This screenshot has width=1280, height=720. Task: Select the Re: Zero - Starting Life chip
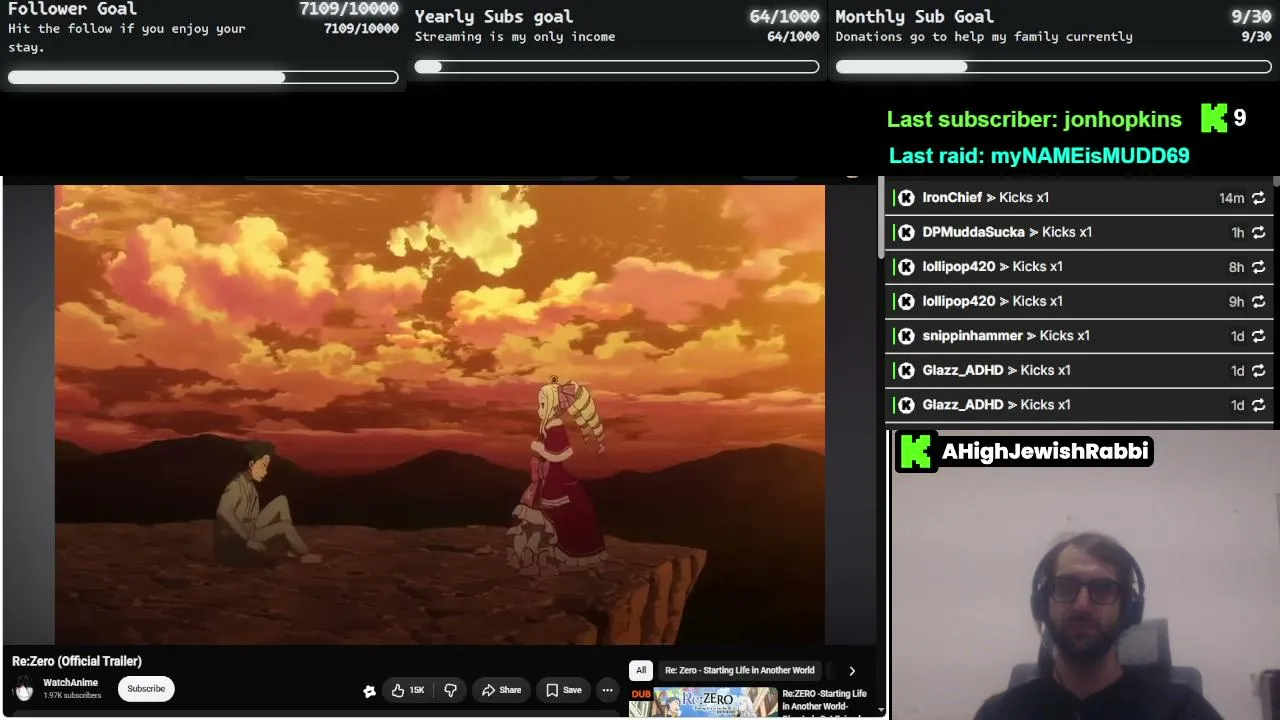740,670
